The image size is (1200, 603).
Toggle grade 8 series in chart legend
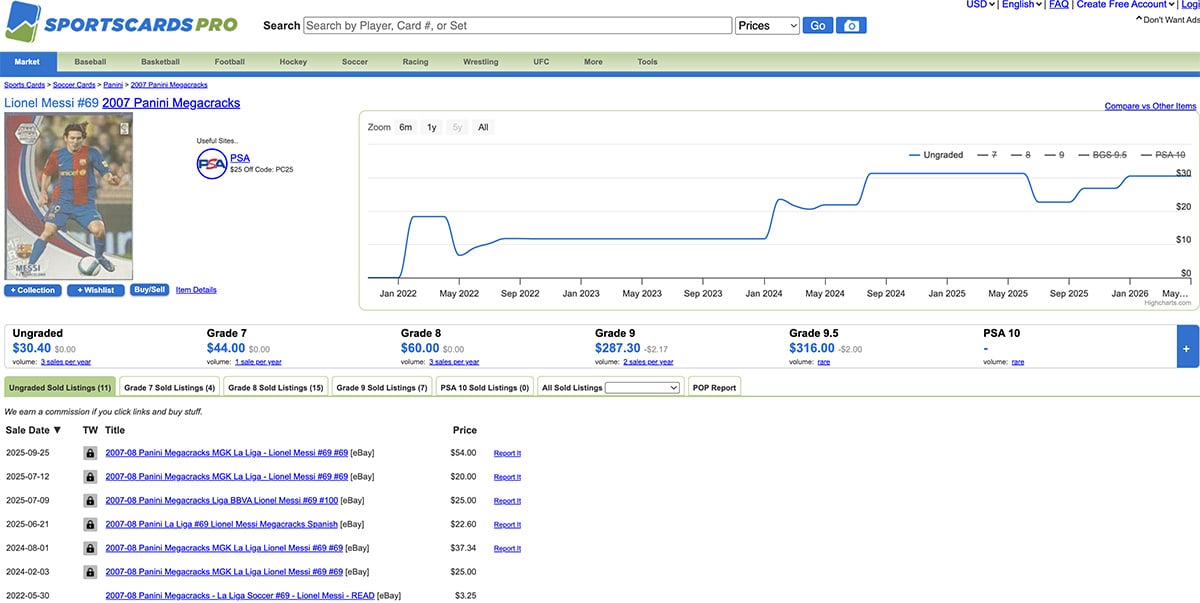tap(1021, 155)
